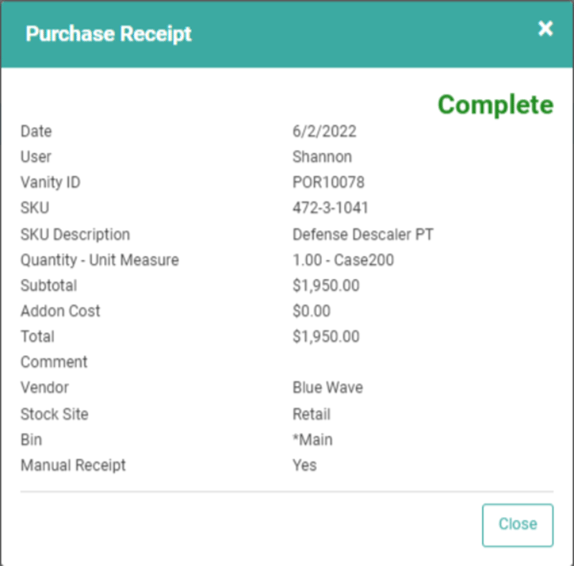Click the SKU number 472-3-1041
Screen dimensions: 574x566
(x=330, y=208)
